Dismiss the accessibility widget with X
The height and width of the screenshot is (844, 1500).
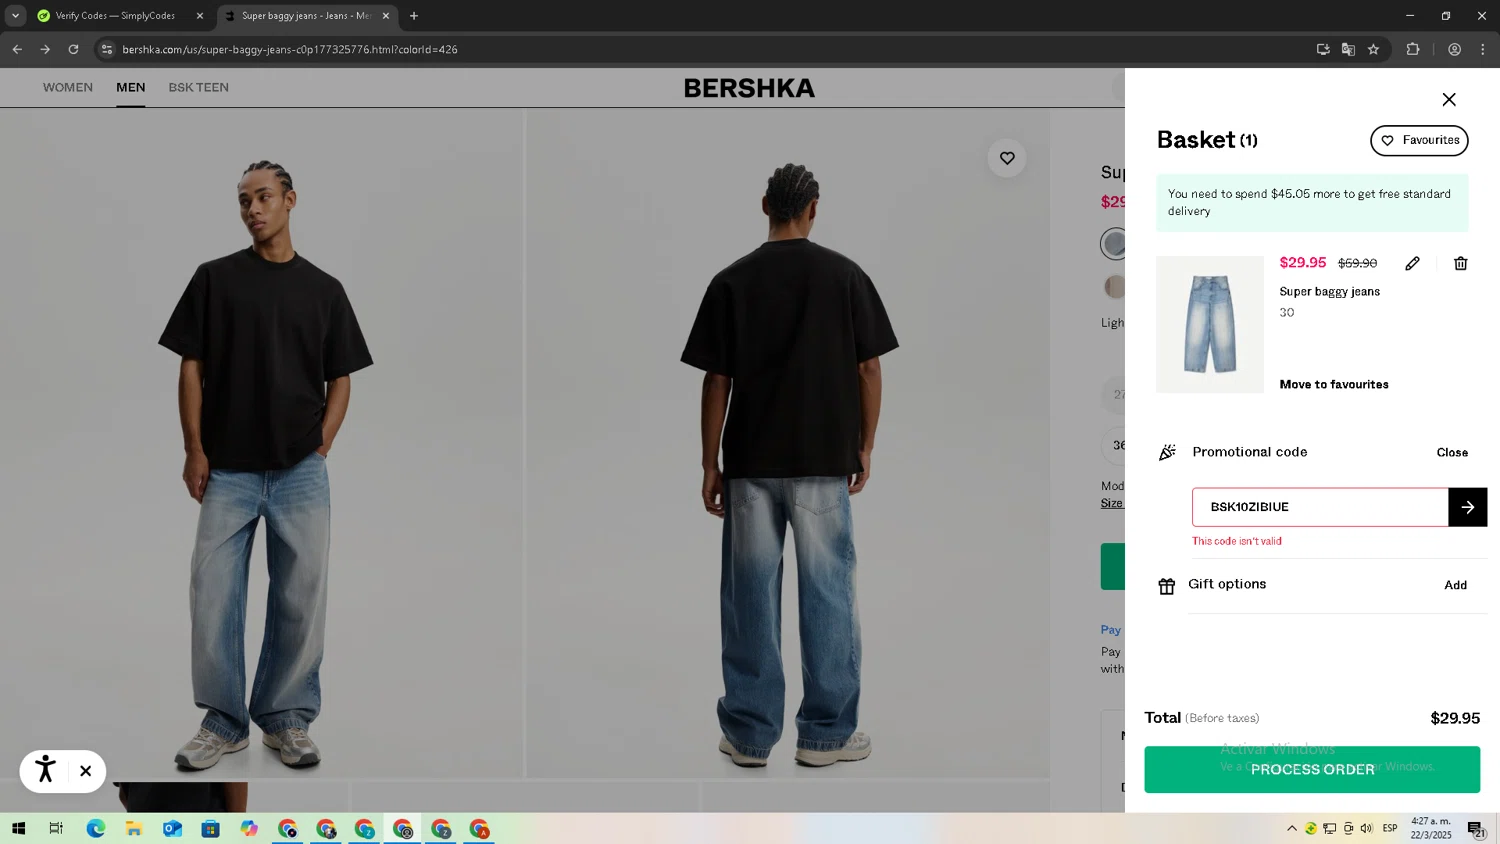[86, 771]
